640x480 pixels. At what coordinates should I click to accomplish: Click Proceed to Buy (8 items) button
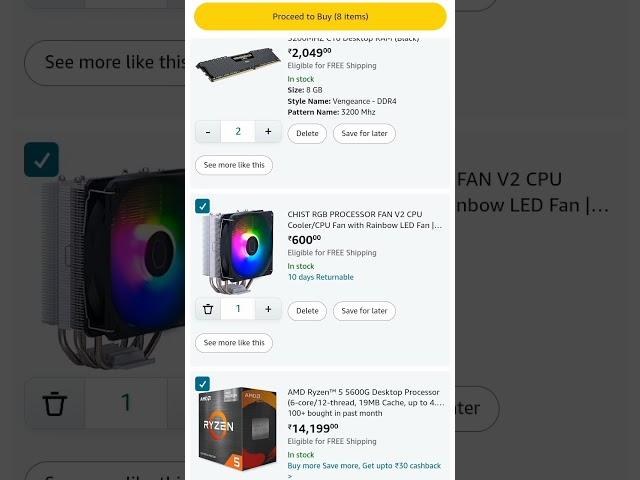click(320, 17)
